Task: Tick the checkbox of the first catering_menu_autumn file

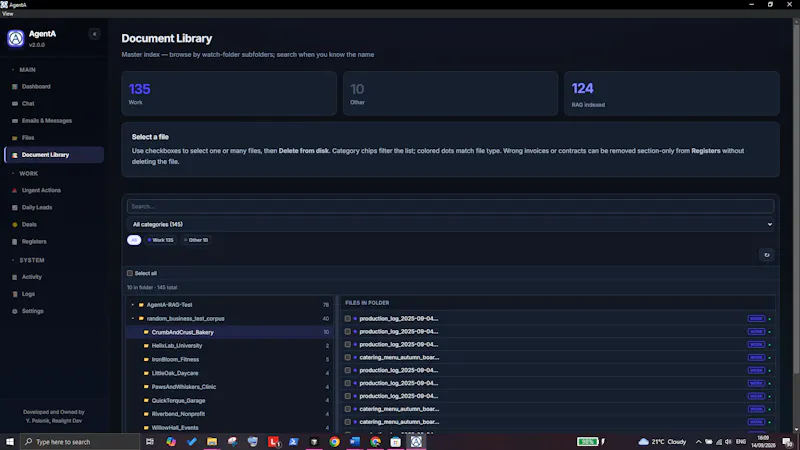Action: (x=348, y=358)
